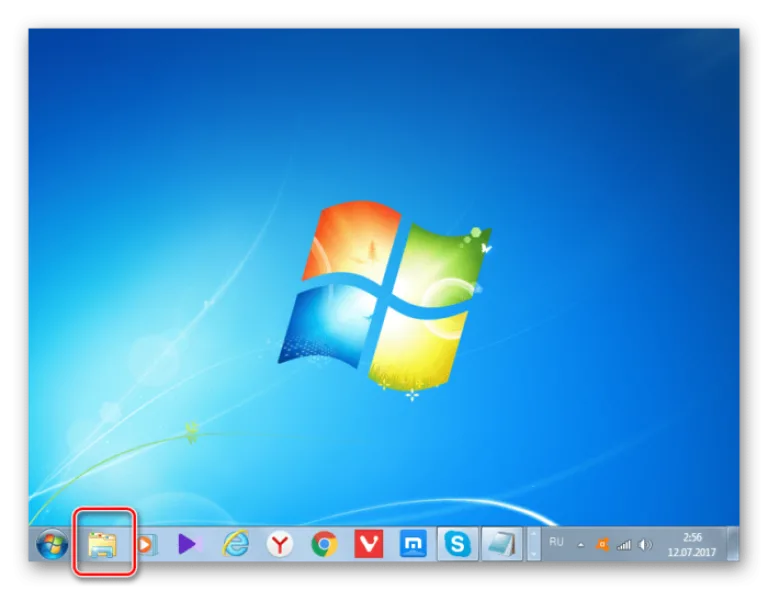Open Yandex Browser from the taskbar
The width and height of the screenshot is (768, 590).
279,544
